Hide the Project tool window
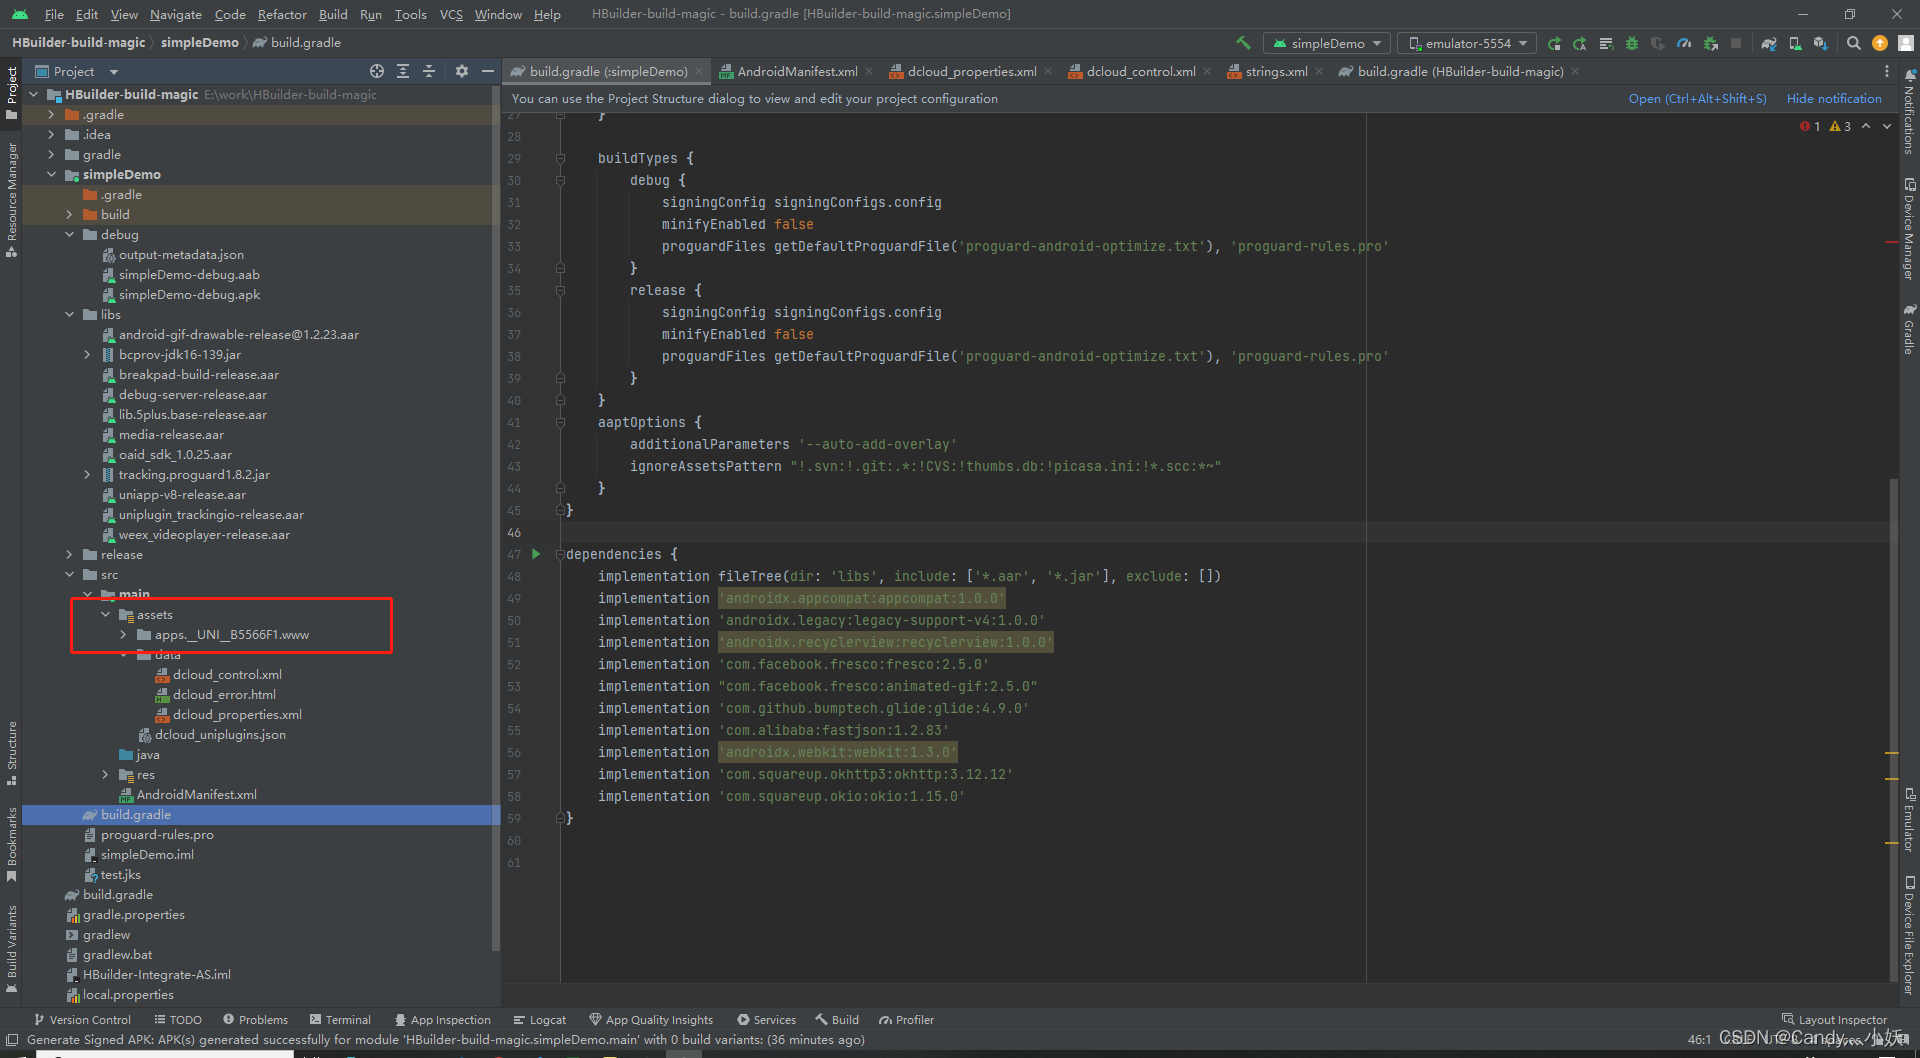This screenshot has width=1920, height=1058. pyautogui.click(x=487, y=71)
